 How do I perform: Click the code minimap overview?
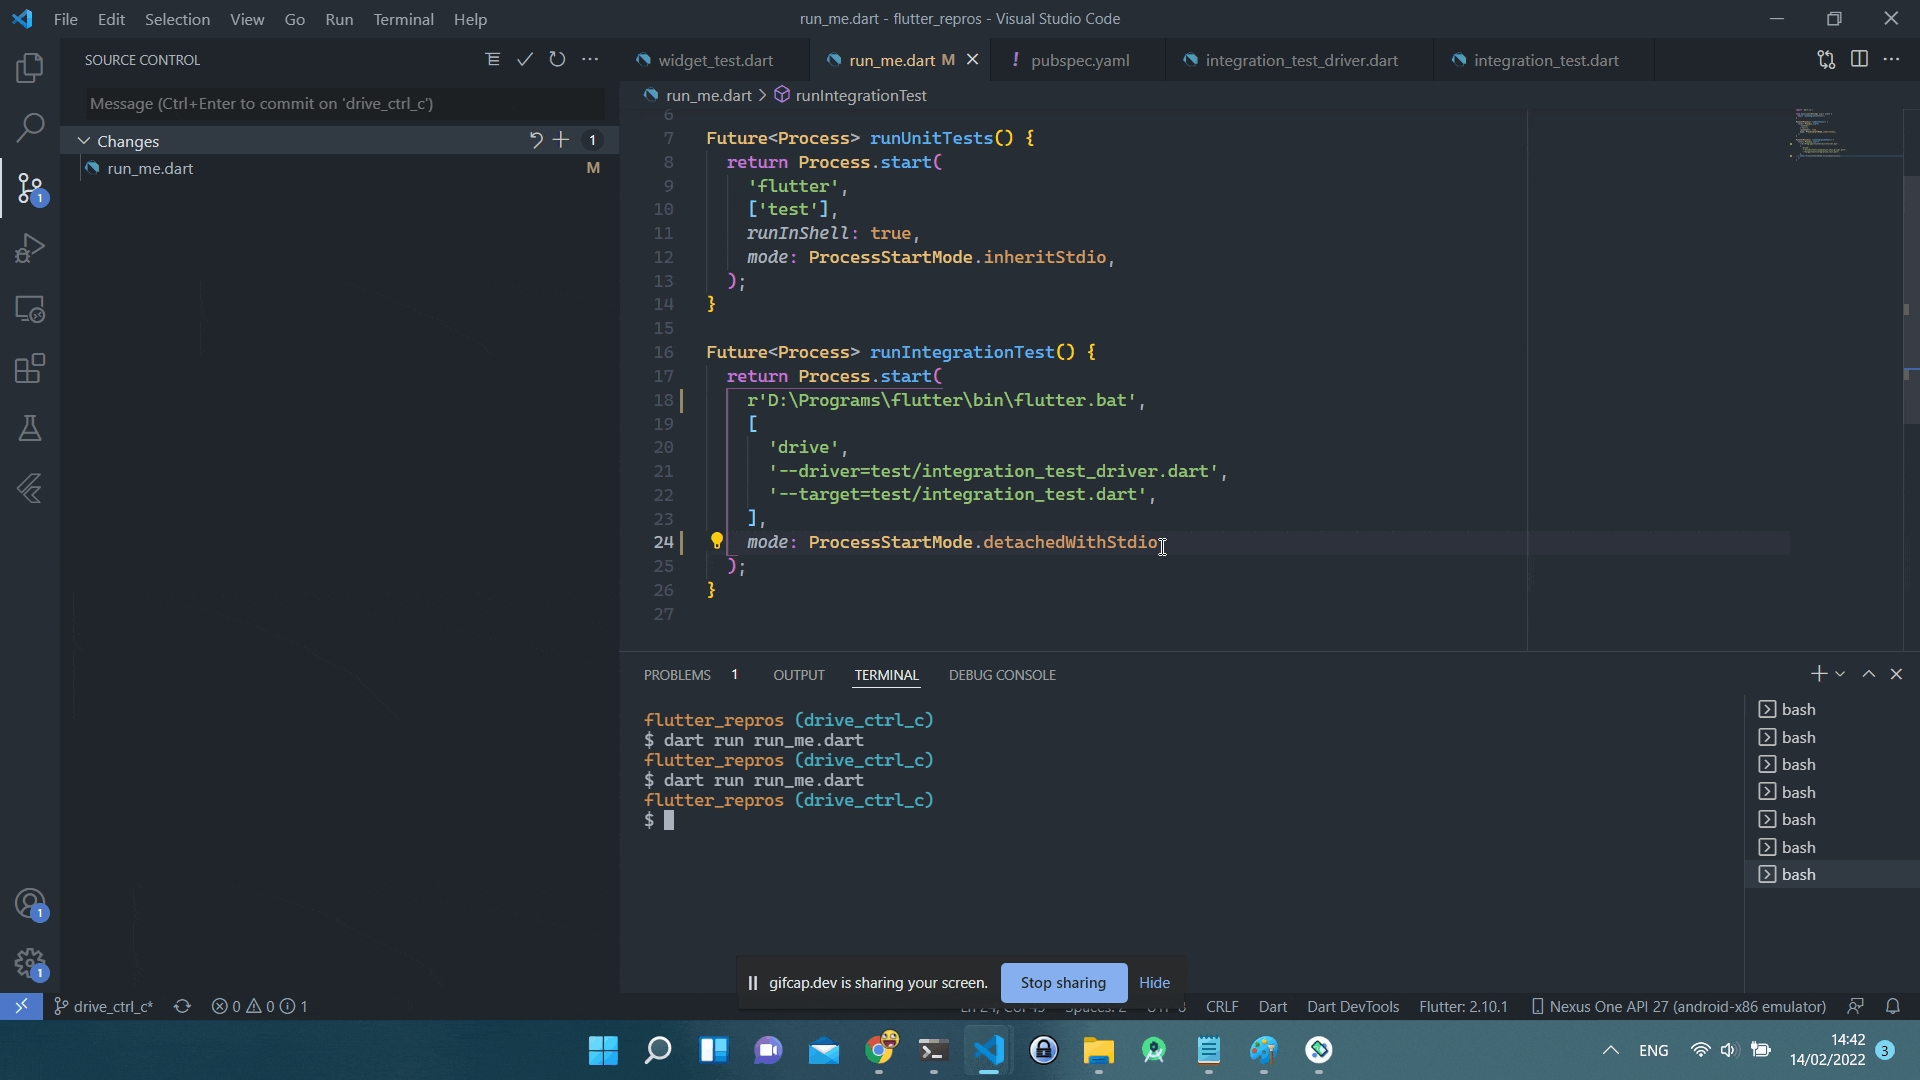[x=1845, y=135]
